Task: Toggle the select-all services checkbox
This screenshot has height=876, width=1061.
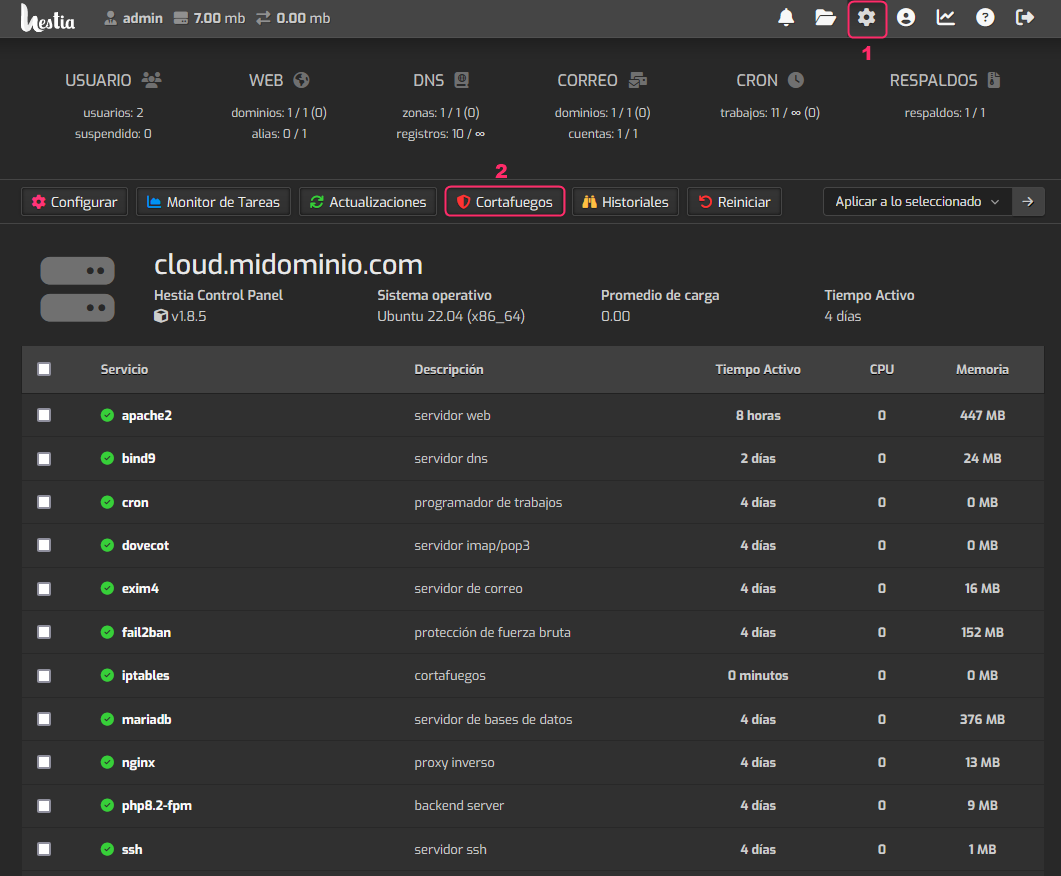Action: click(44, 369)
